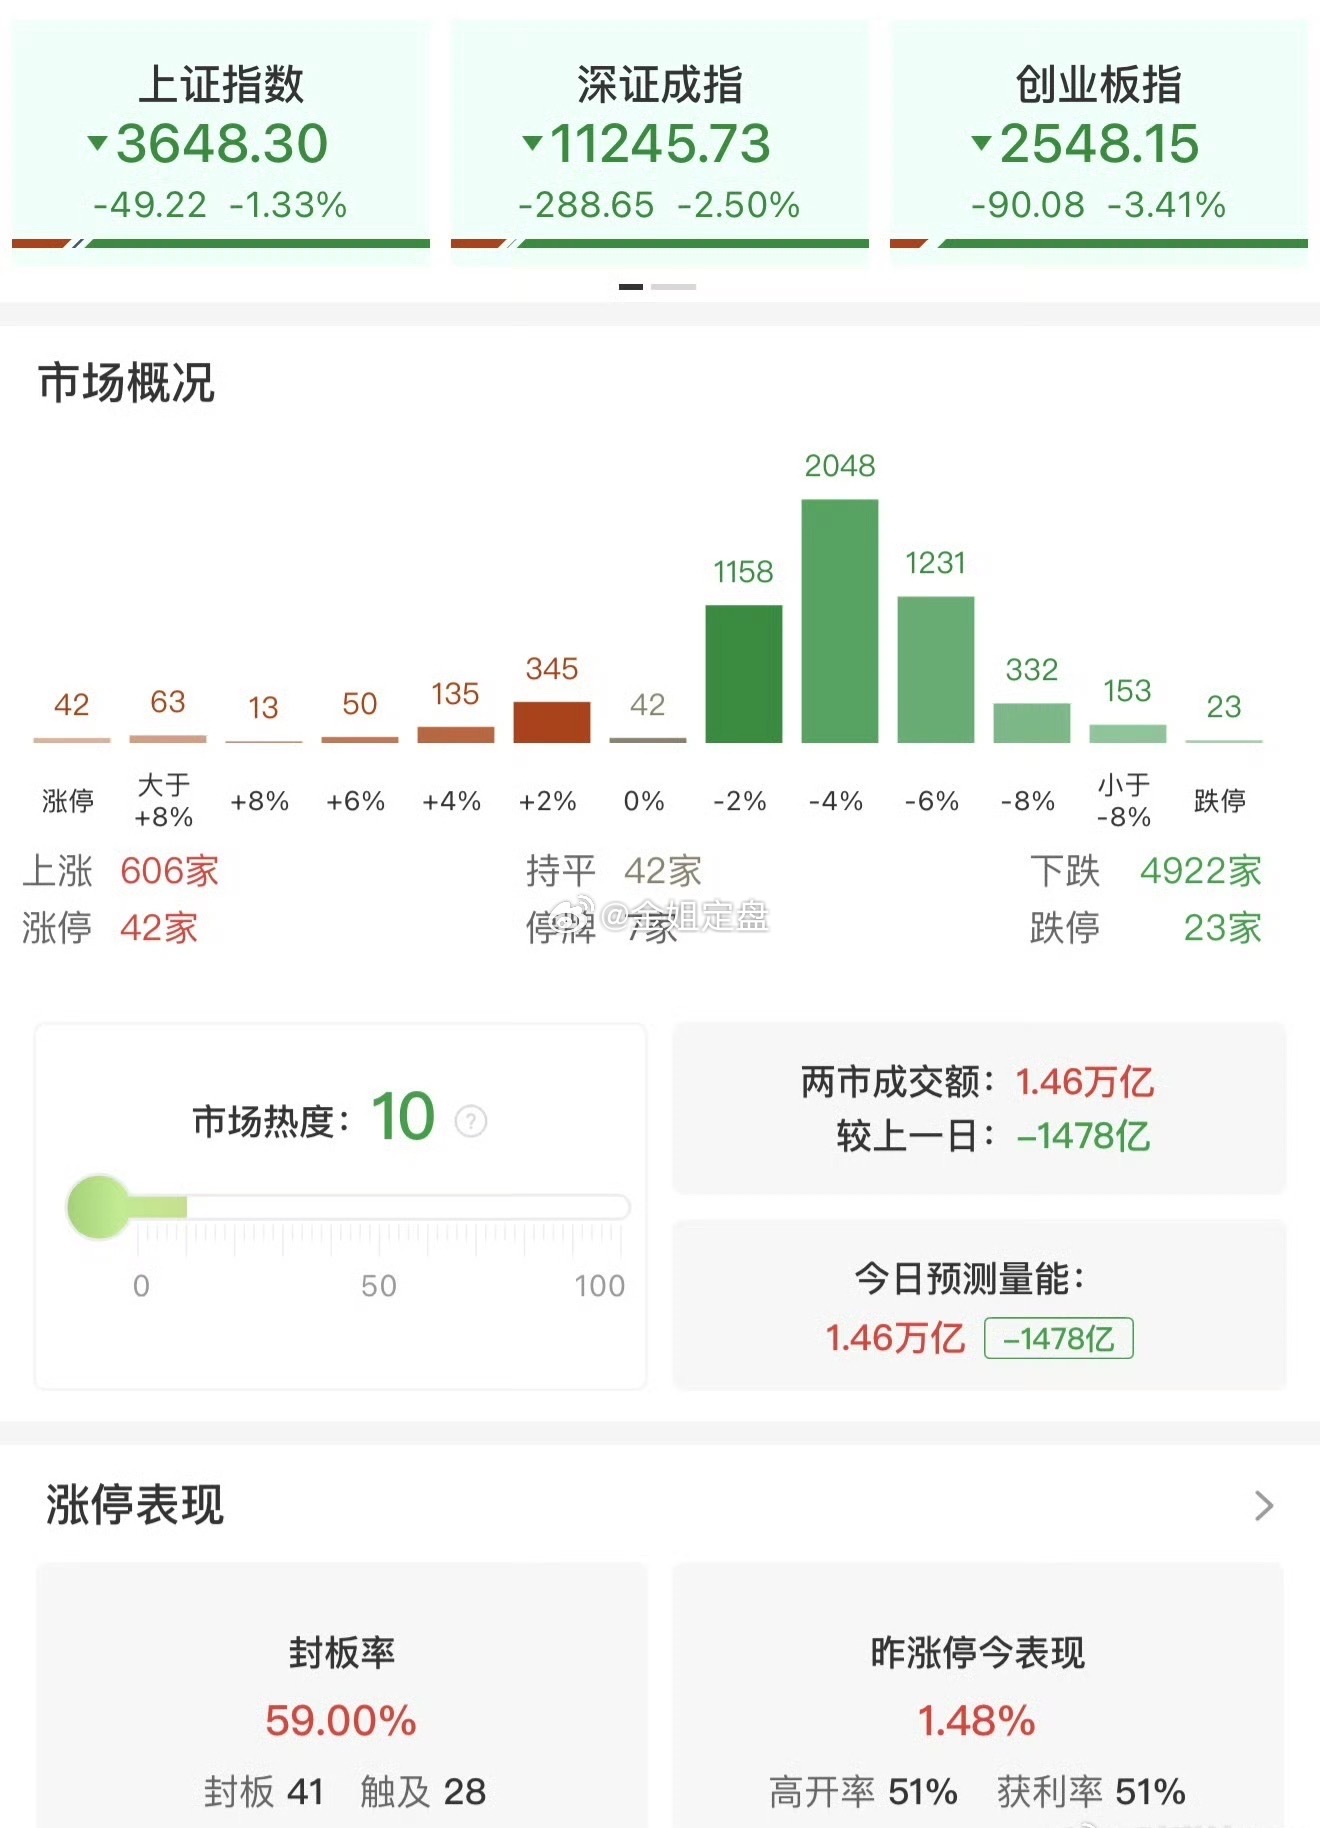Screen dimensions: 1320x1828
Task: Click the 2548.15 index value
Action: [x=1100, y=144]
